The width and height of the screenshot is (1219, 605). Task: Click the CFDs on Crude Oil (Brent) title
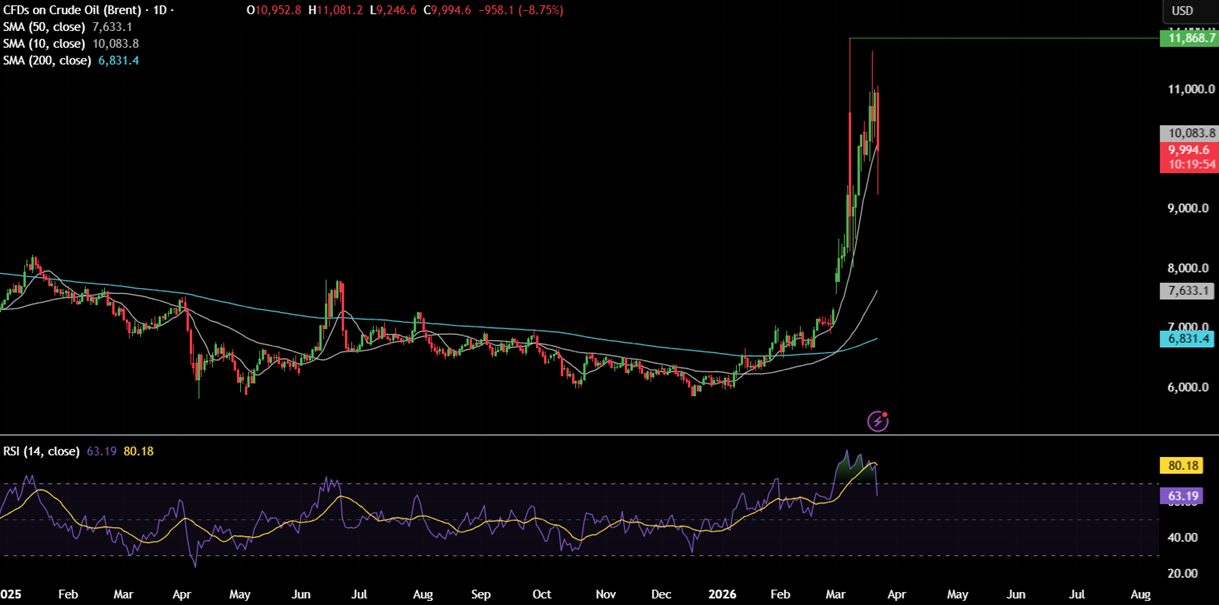70,10
